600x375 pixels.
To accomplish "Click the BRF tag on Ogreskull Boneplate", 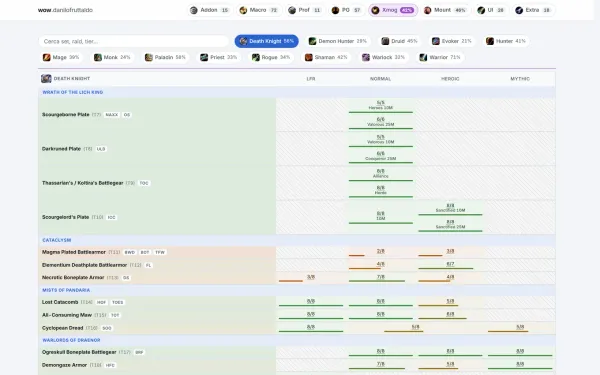I will 139,352.
